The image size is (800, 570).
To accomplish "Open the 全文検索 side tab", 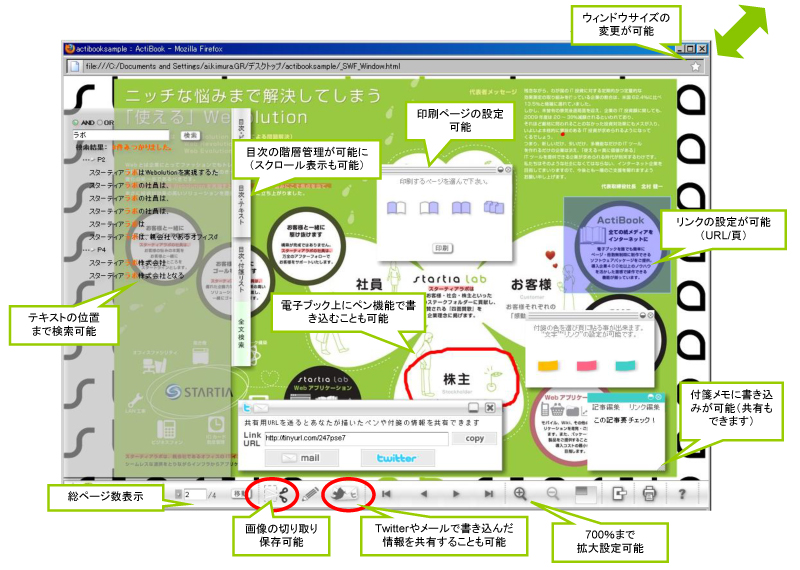I will [241, 333].
